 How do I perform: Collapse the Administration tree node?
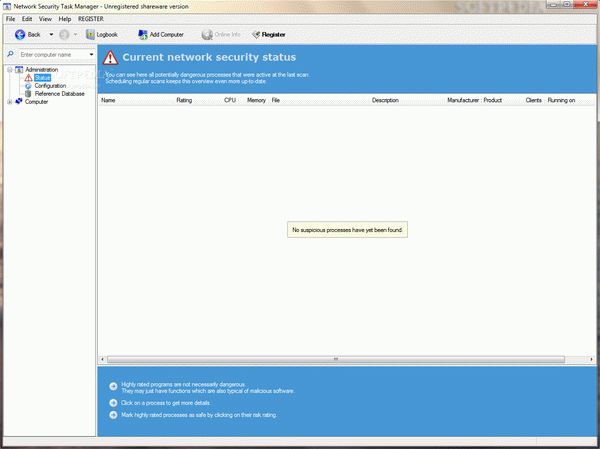click(x=10, y=70)
